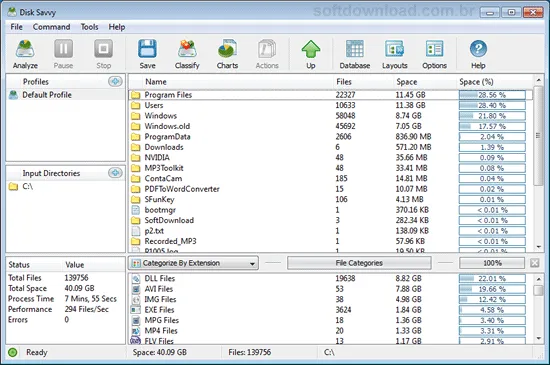Click the categories list scroll down arrow
550x365 pixels.
coord(538,338)
